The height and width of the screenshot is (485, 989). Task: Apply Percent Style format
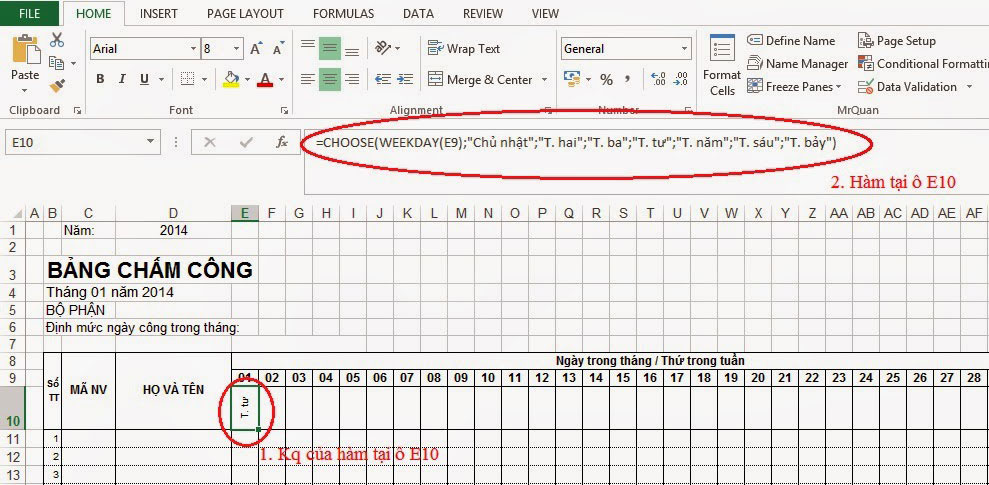tap(606, 79)
